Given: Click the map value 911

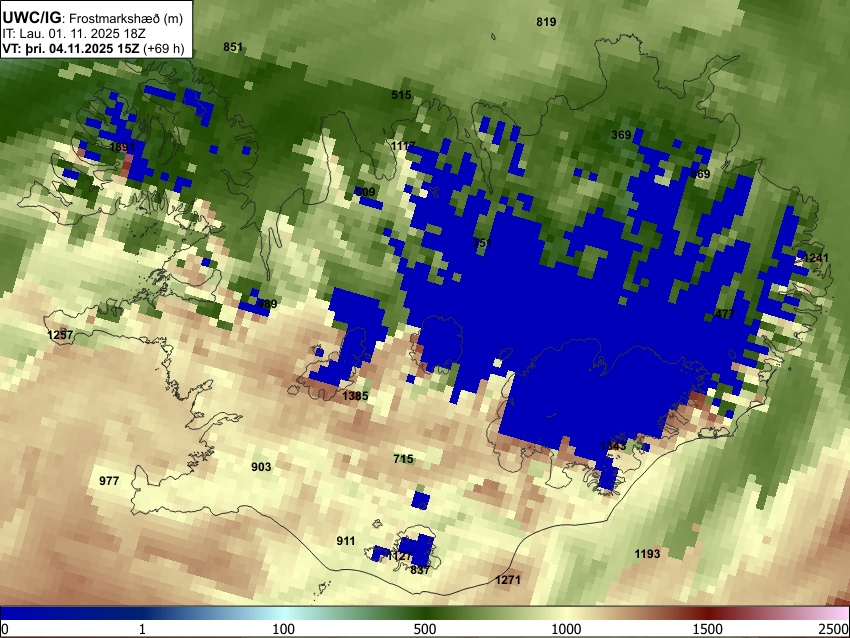Looking at the screenshot, I should 346,540.
